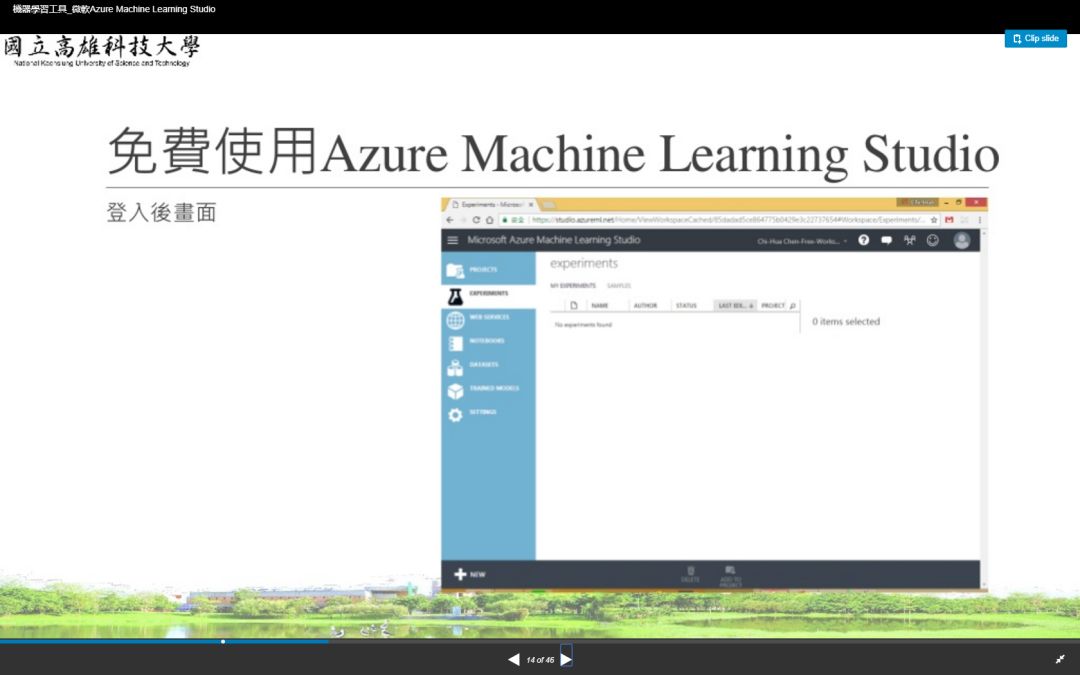Sort by the Name column header
Screen dimensions: 1080x675
600,305
